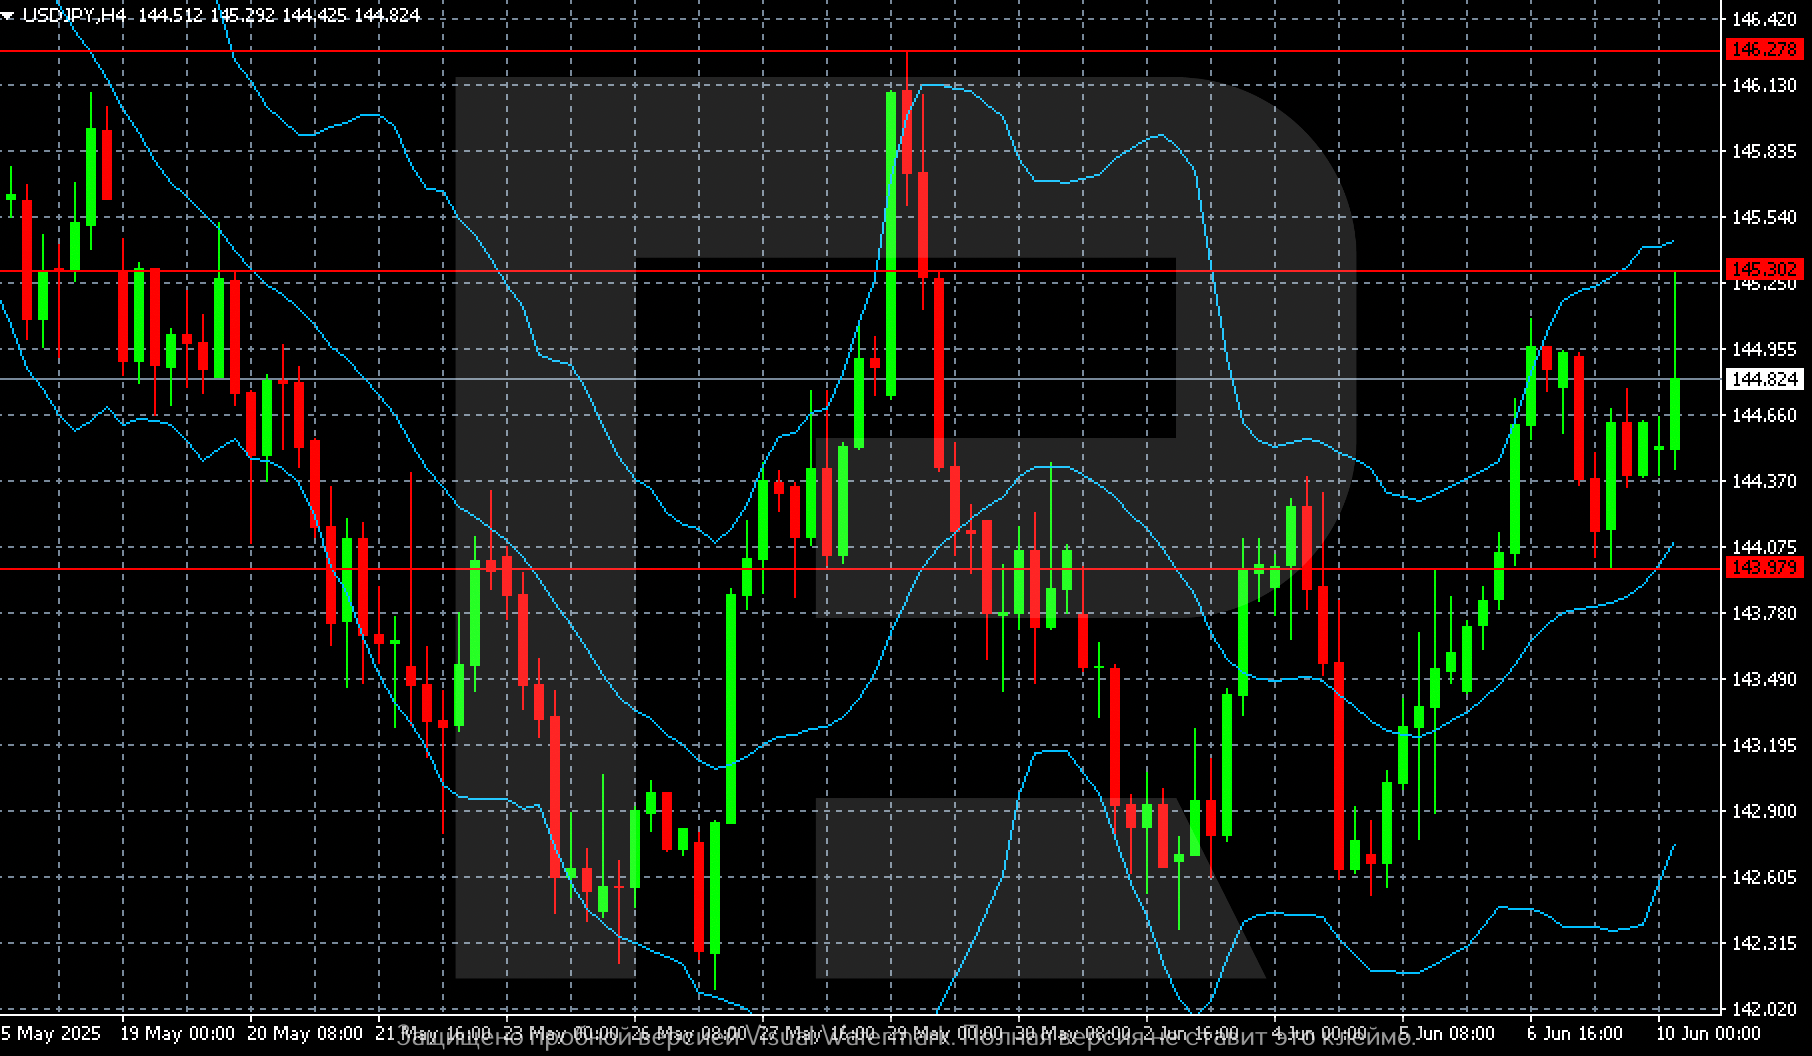Click the white current price tag 144.824

[x=1765, y=379]
